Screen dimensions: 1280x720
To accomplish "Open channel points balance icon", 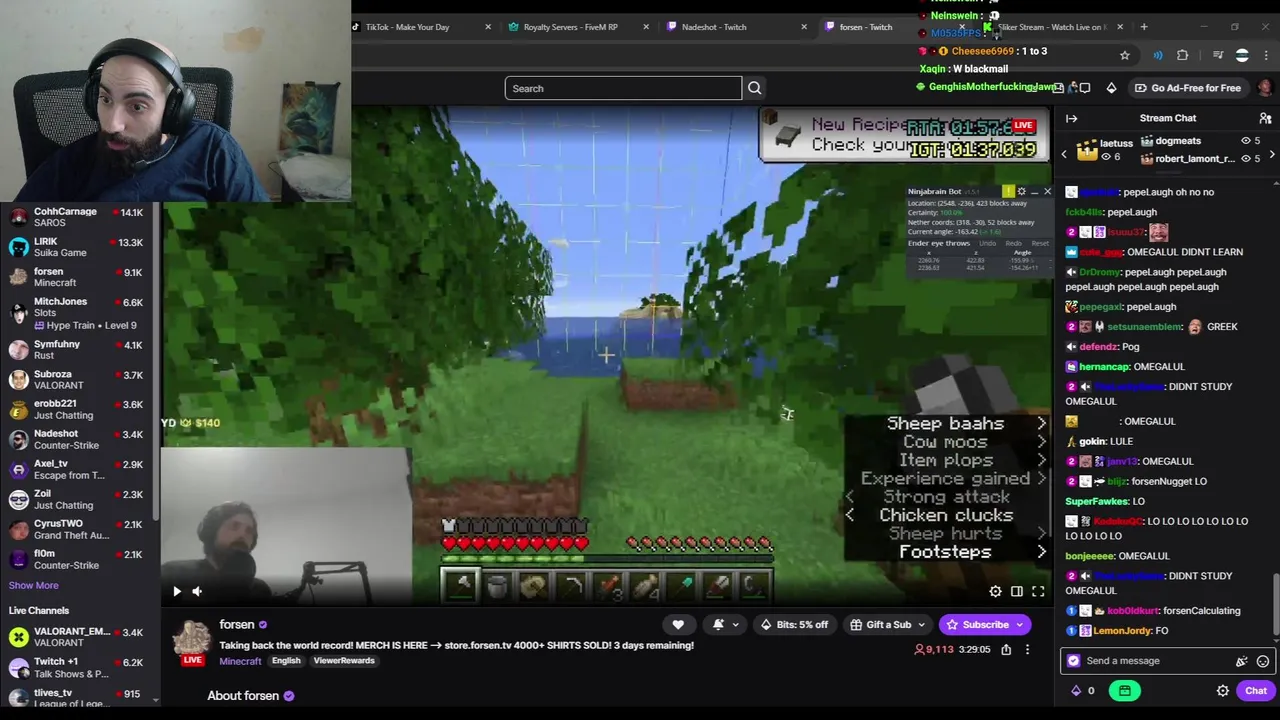I will click(x=1082, y=691).
